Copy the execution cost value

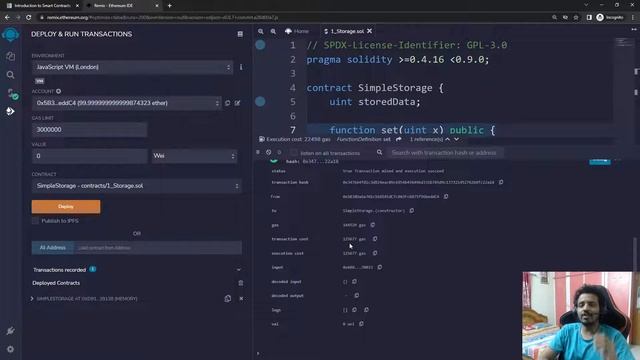375,253
